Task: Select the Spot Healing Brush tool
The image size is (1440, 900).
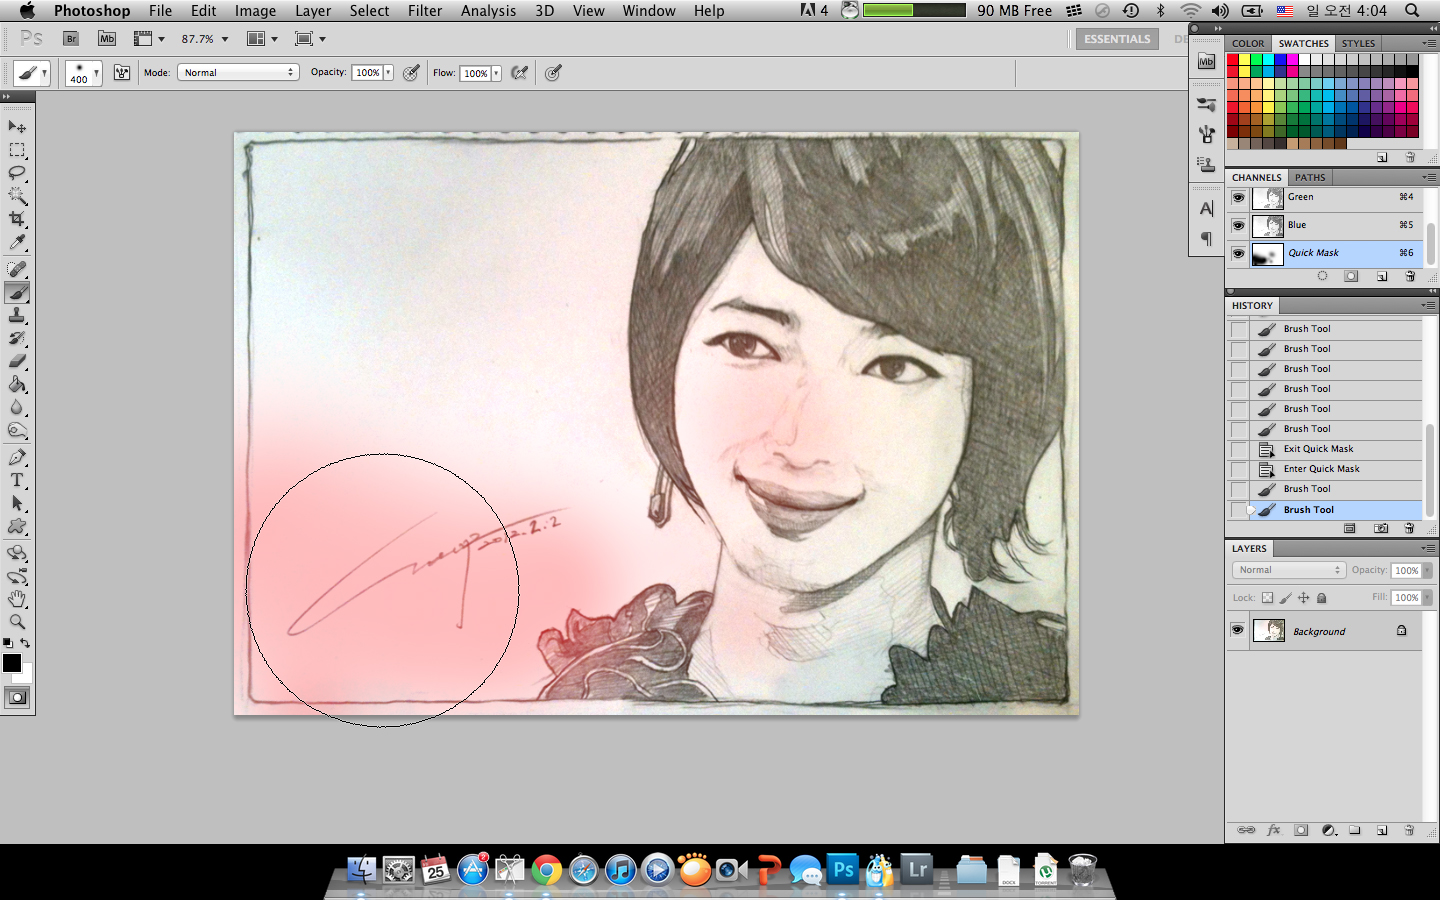Action: [x=17, y=269]
